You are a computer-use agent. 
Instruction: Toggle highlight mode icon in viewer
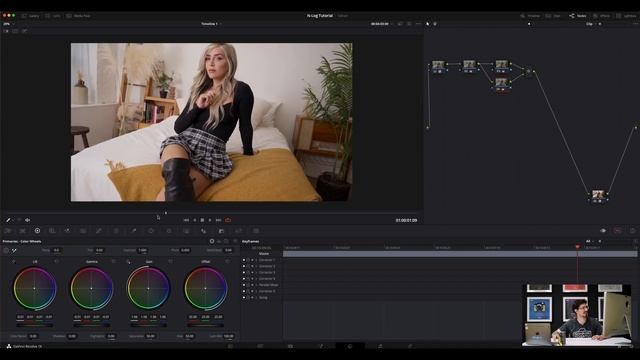pos(24,31)
